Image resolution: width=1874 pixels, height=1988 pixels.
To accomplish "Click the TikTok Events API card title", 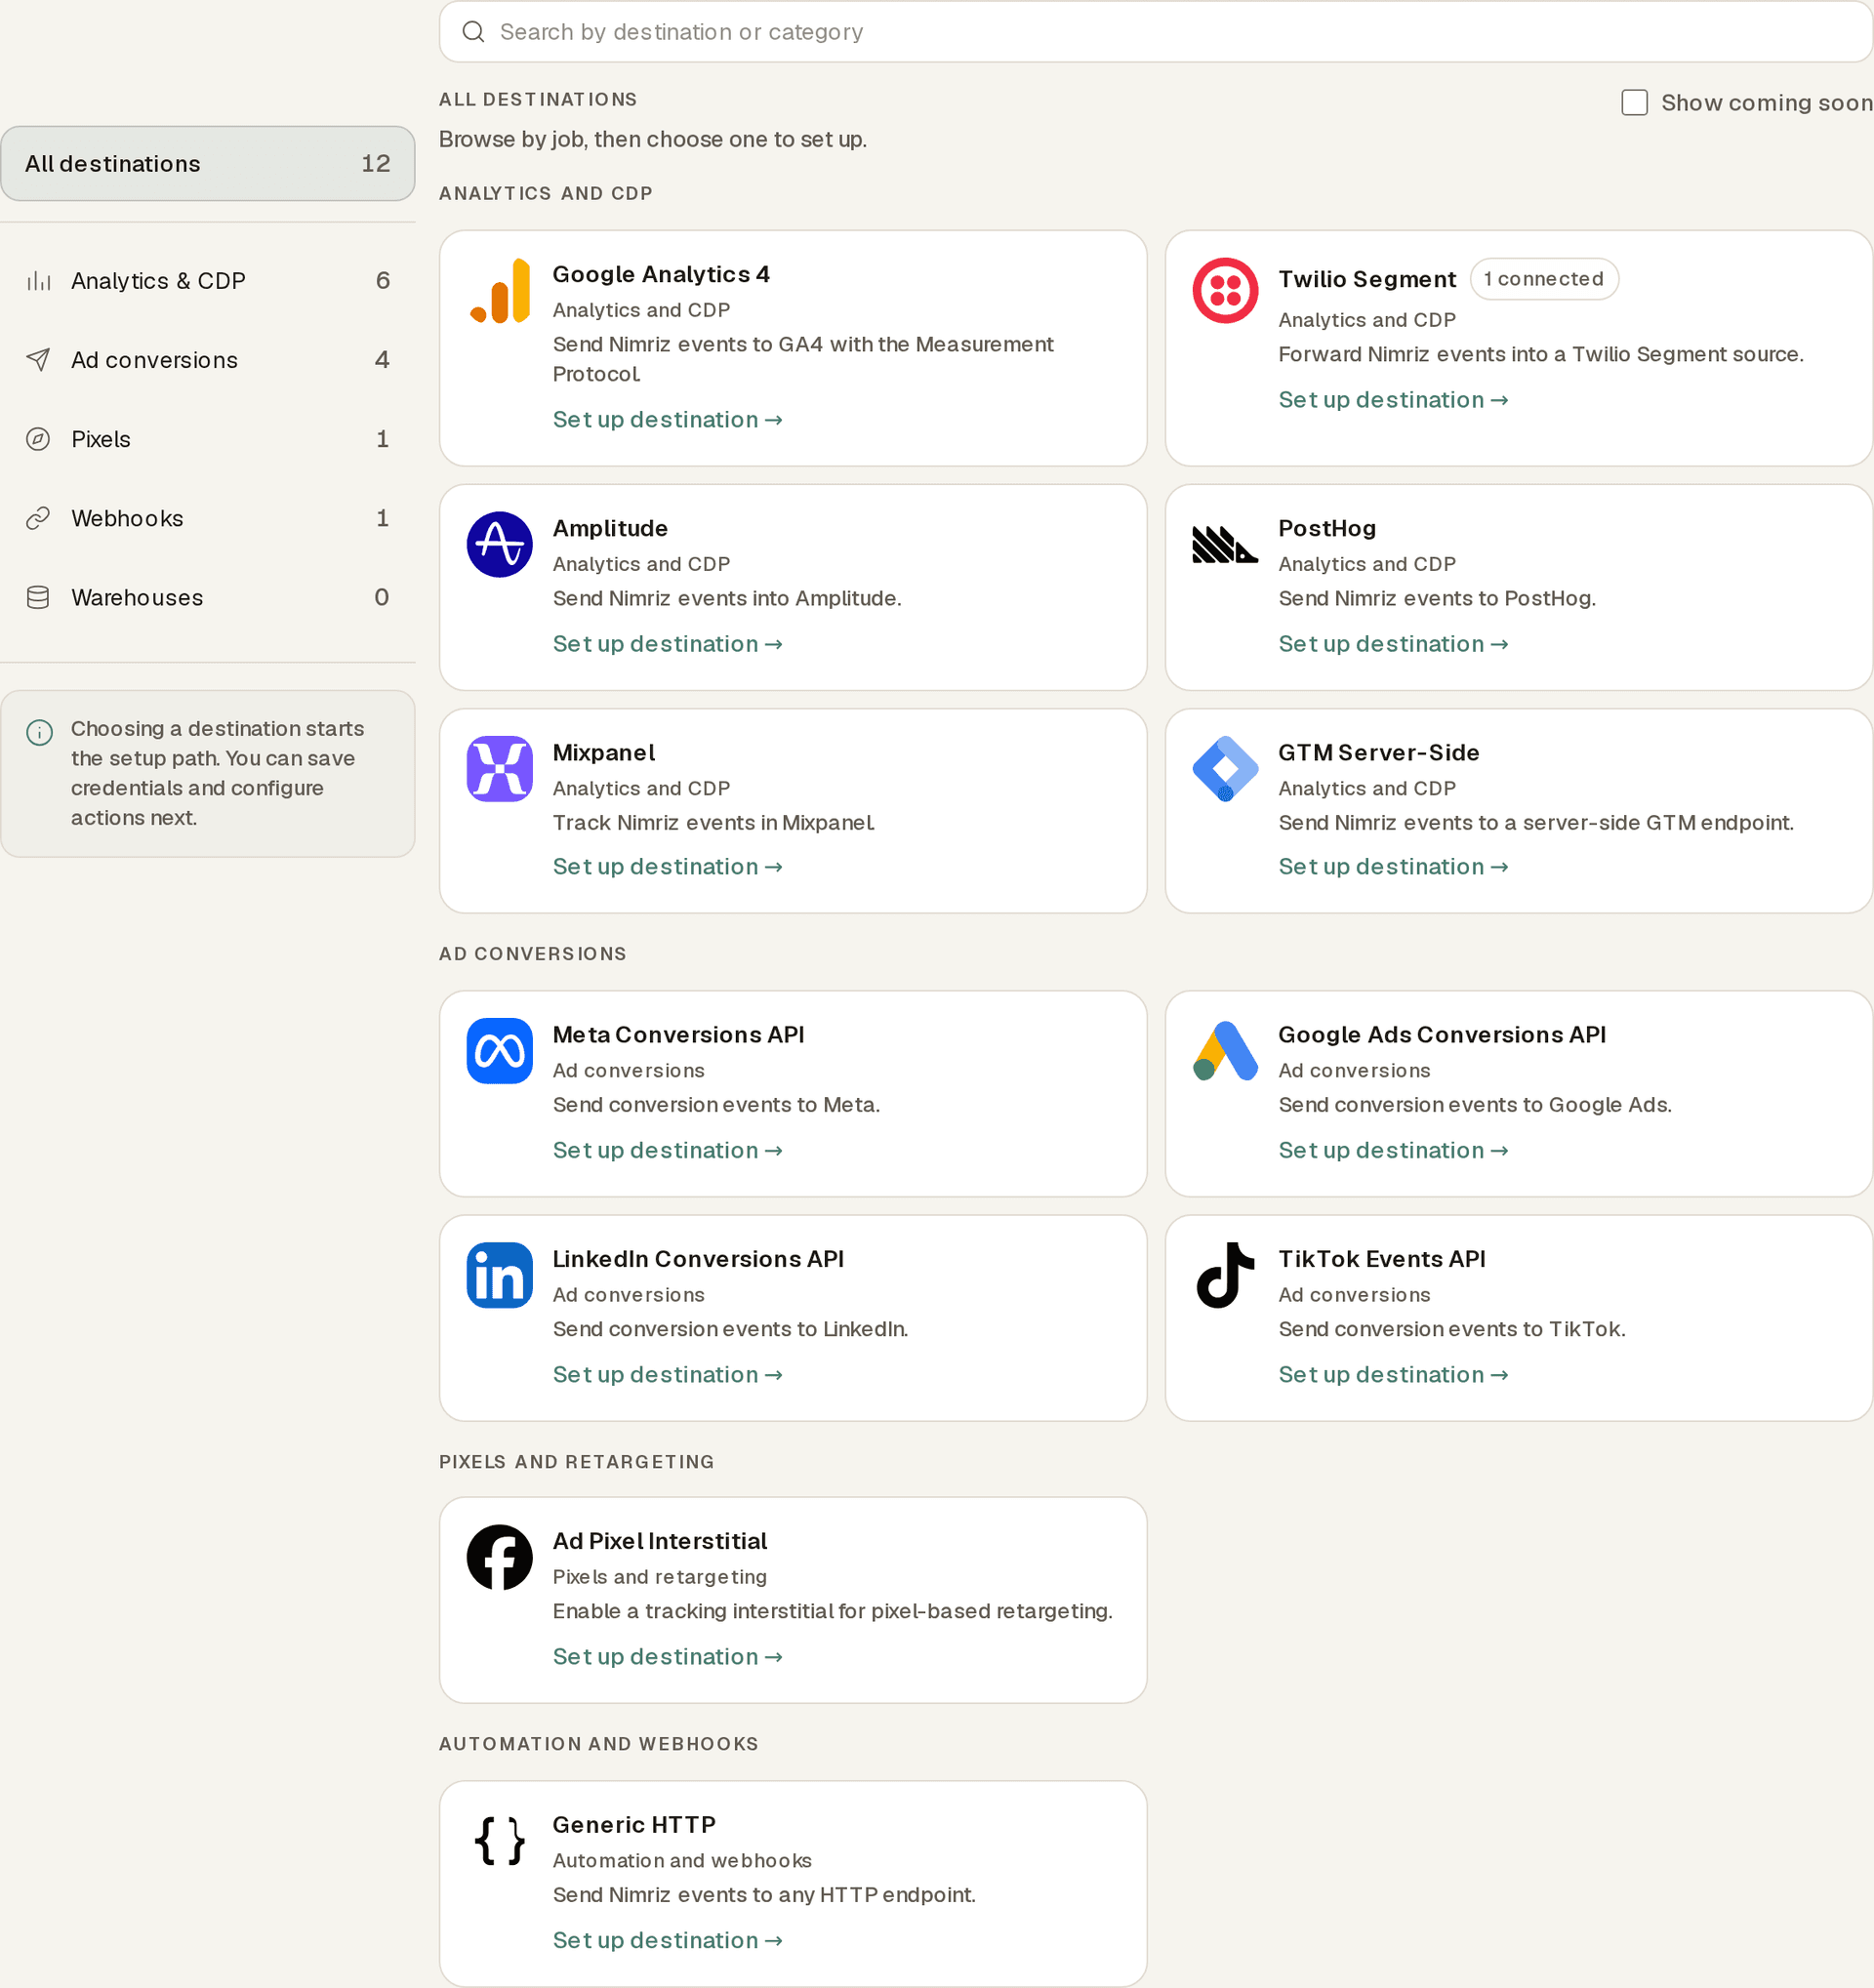I will coord(1381,1258).
